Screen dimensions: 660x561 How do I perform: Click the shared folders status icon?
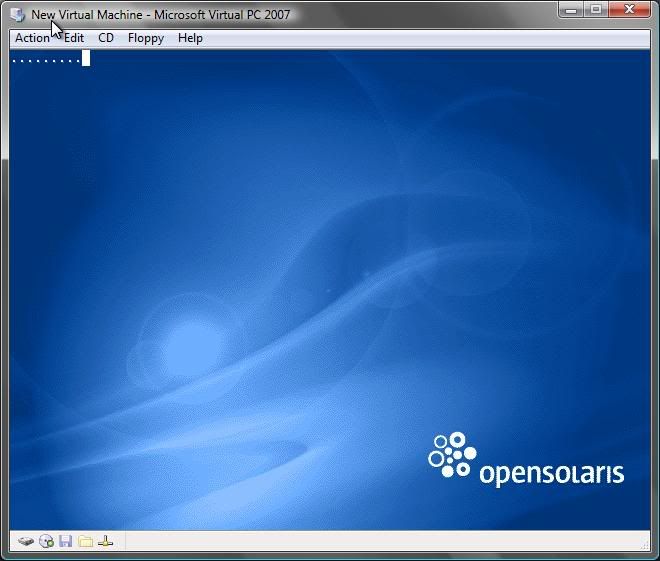tap(85, 541)
